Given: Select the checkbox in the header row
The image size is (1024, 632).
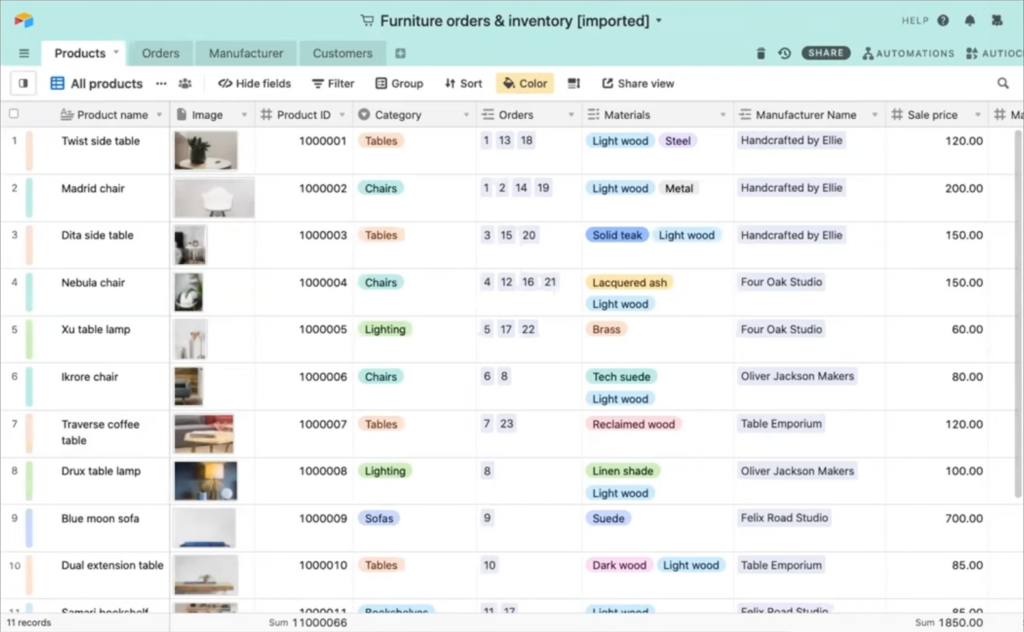Looking at the screenshot, I should coord(13,114).
